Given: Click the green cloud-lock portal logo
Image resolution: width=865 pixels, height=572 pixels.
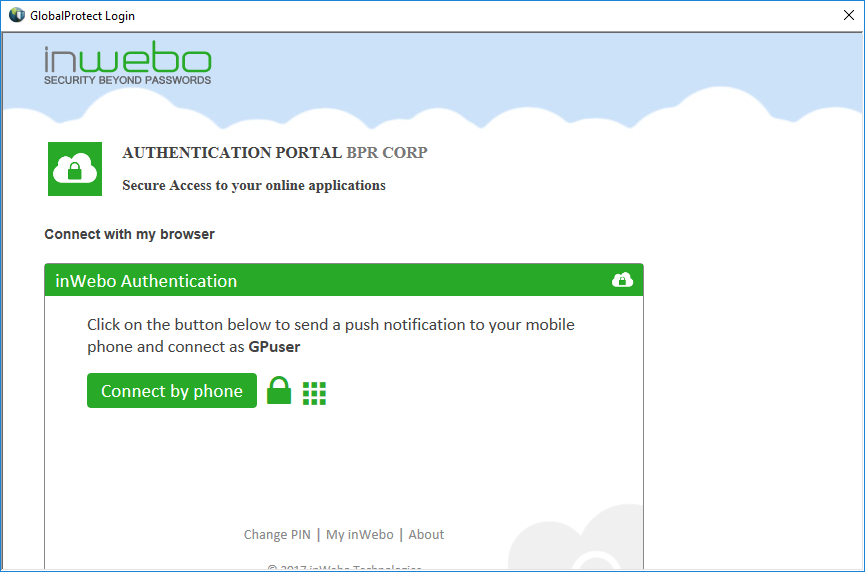Looking at the screenshot, I should point(75,169).
